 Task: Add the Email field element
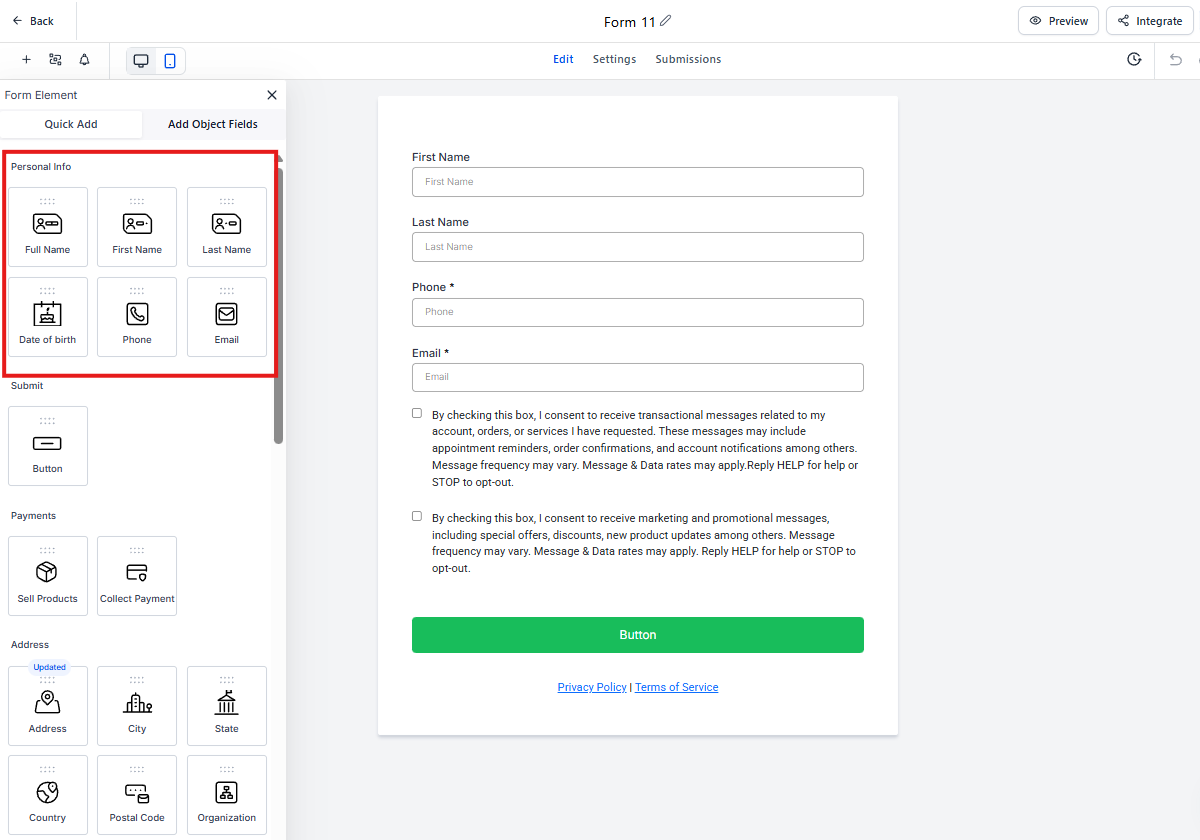[227, 317]
